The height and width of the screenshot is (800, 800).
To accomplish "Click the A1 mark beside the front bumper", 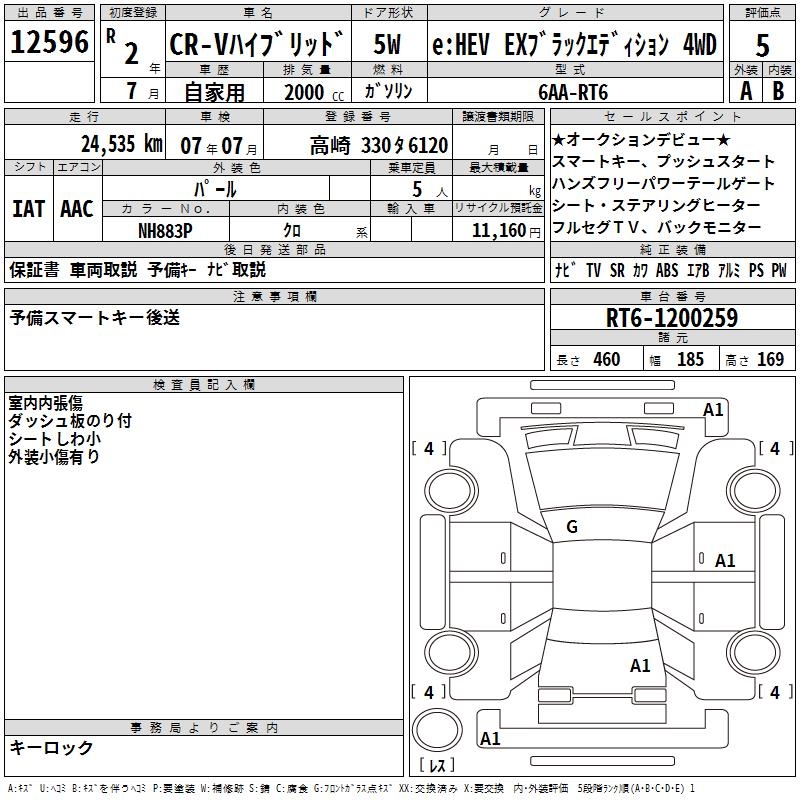I will click(713, 409).
